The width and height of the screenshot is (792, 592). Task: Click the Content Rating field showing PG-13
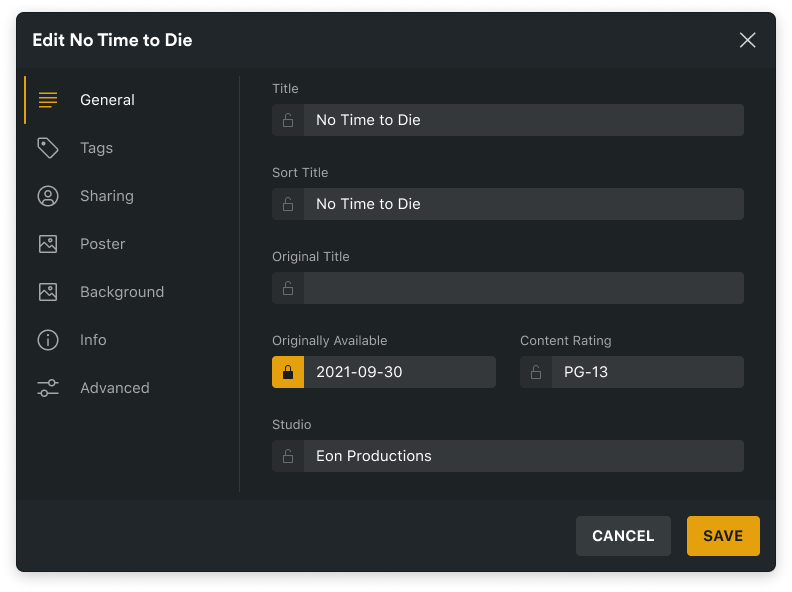click(648, 372)
